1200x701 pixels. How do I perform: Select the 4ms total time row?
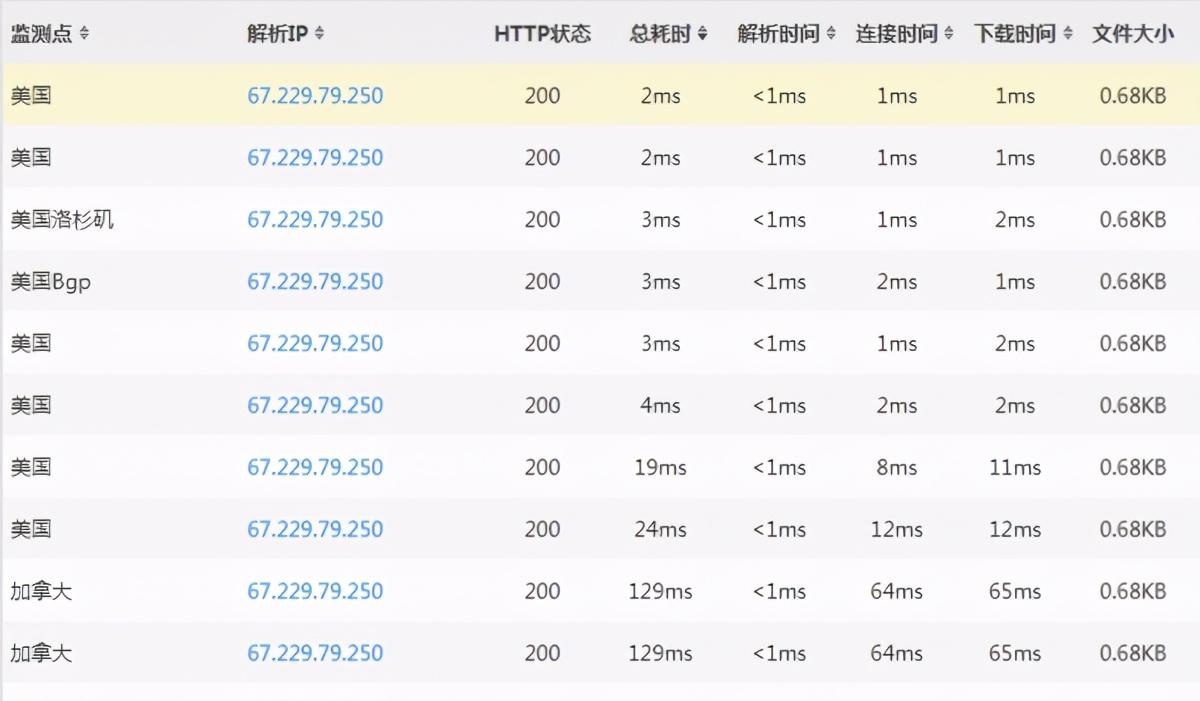pos(600,405)
